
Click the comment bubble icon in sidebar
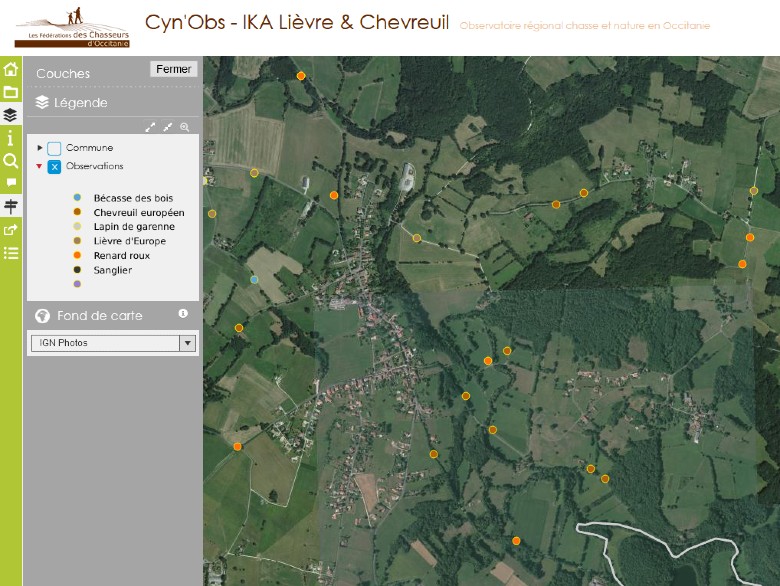pyautogui.click(x=11, y=183)
